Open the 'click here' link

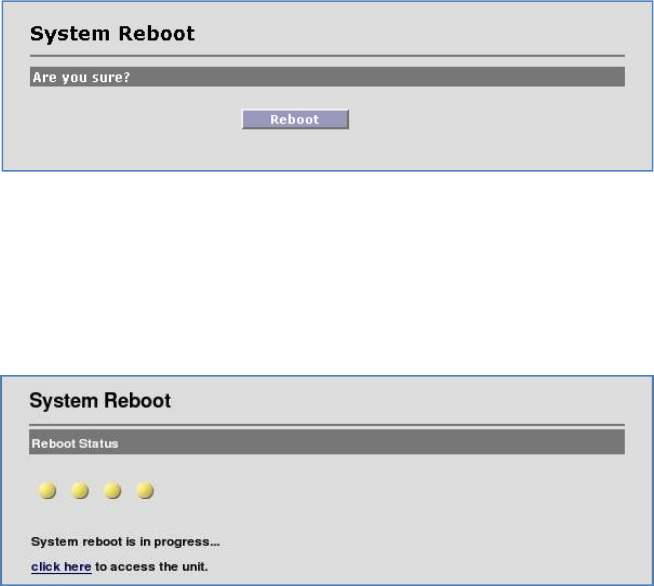pyautogui.click(x=61, y=567)
